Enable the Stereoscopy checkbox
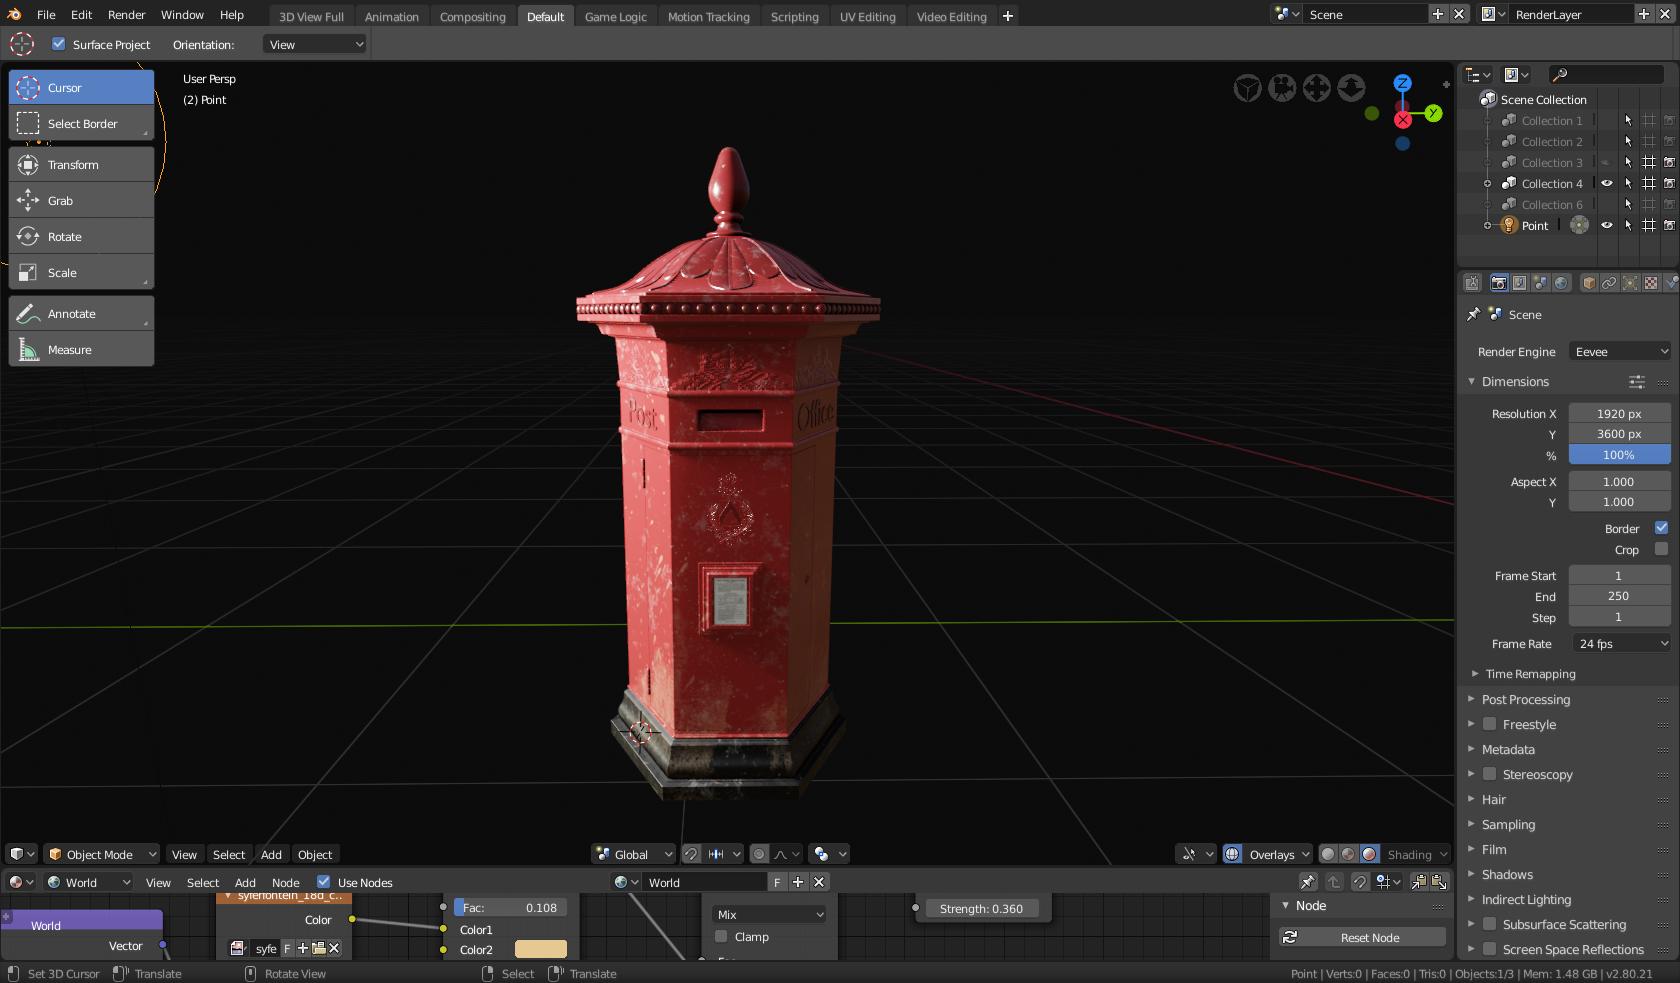 [1489, 774]
